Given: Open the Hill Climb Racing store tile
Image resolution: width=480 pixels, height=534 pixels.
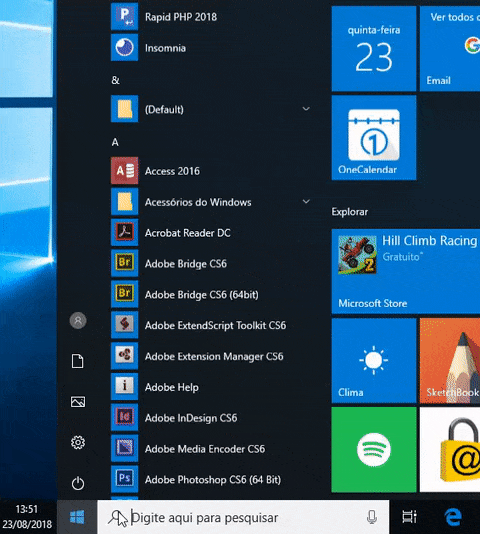Looking at the screenshot, I should tap(406, 271).
